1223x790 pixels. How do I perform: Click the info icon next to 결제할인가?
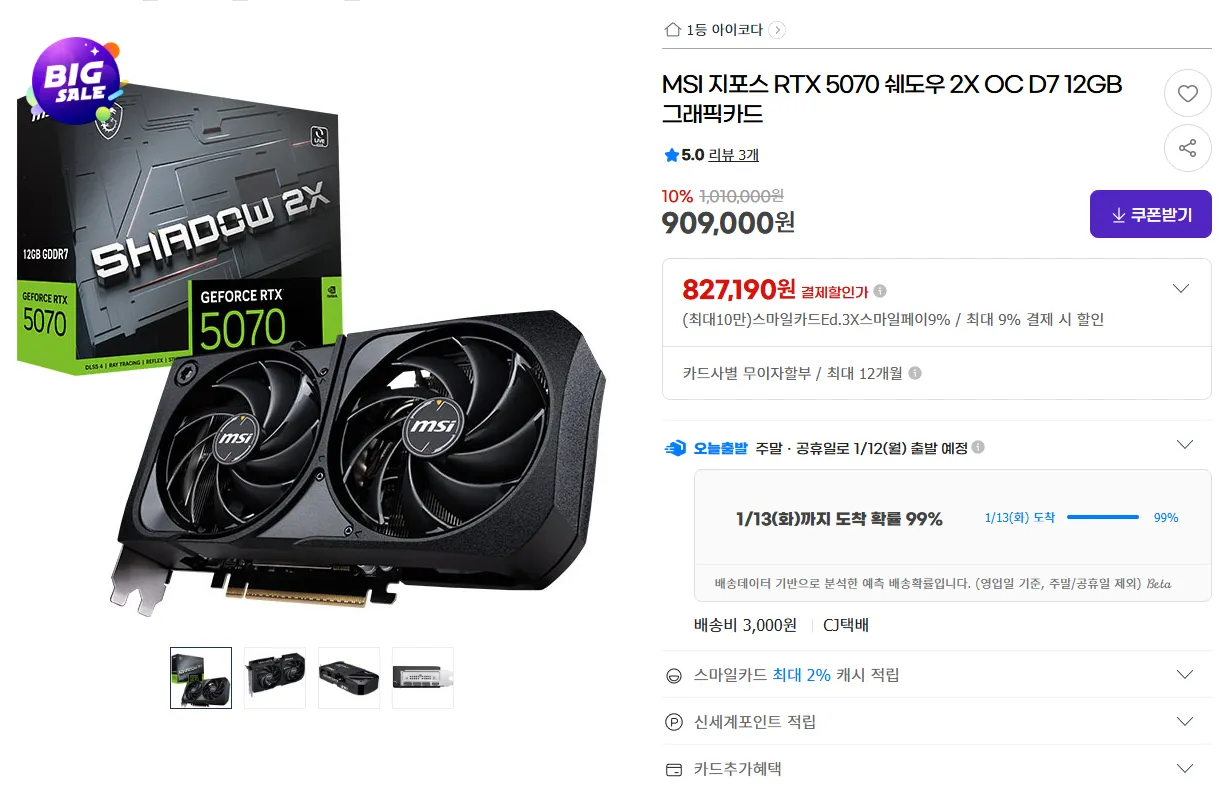tap(879, 291)
